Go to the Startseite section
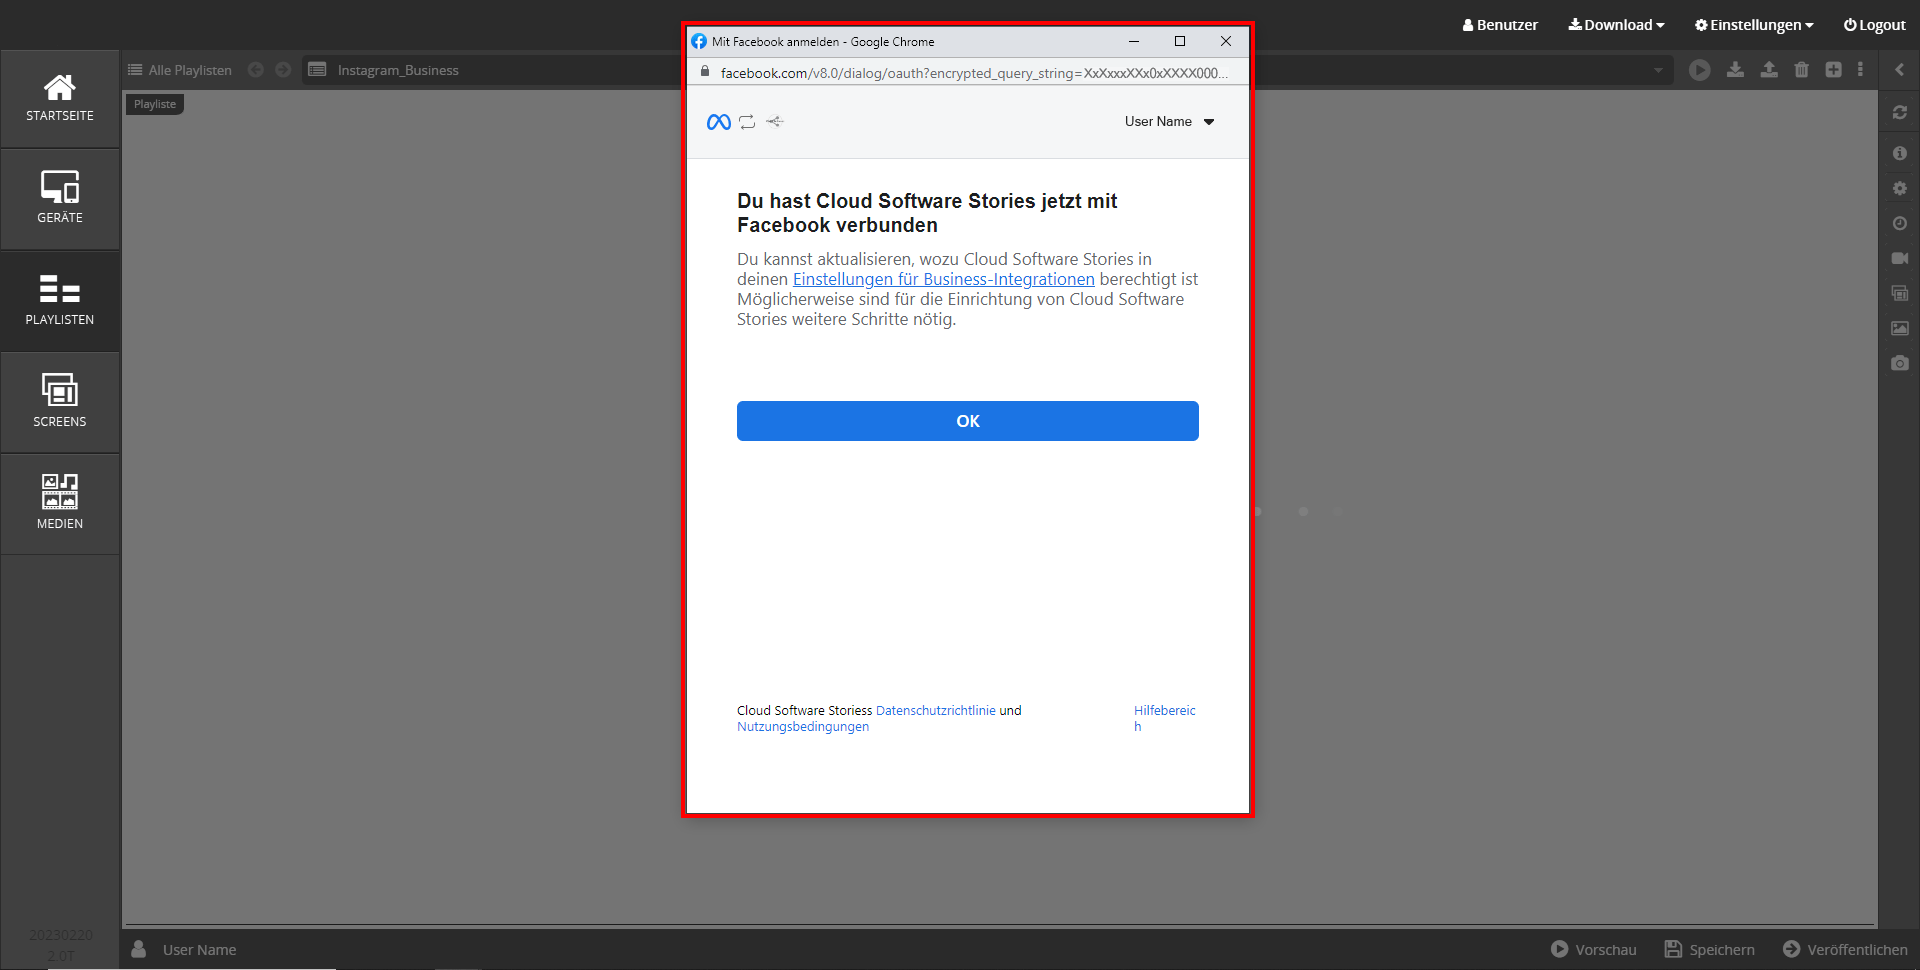This screenshot has height=970, width=1920. point(60,99)
